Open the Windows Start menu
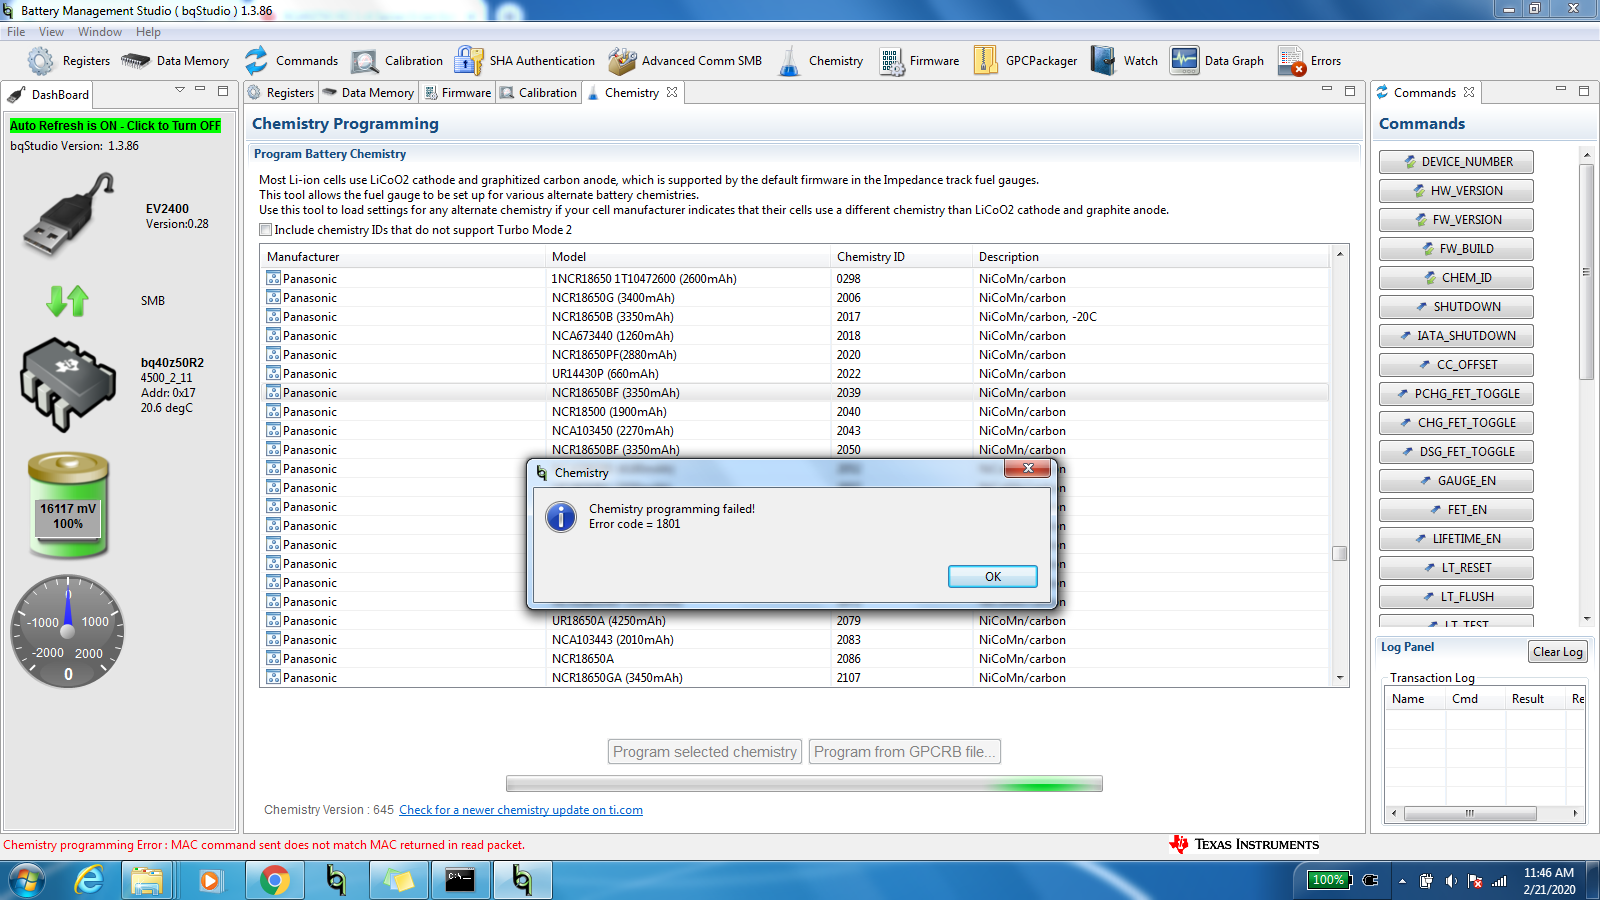The image size is (1600, 900). [27, 880]
